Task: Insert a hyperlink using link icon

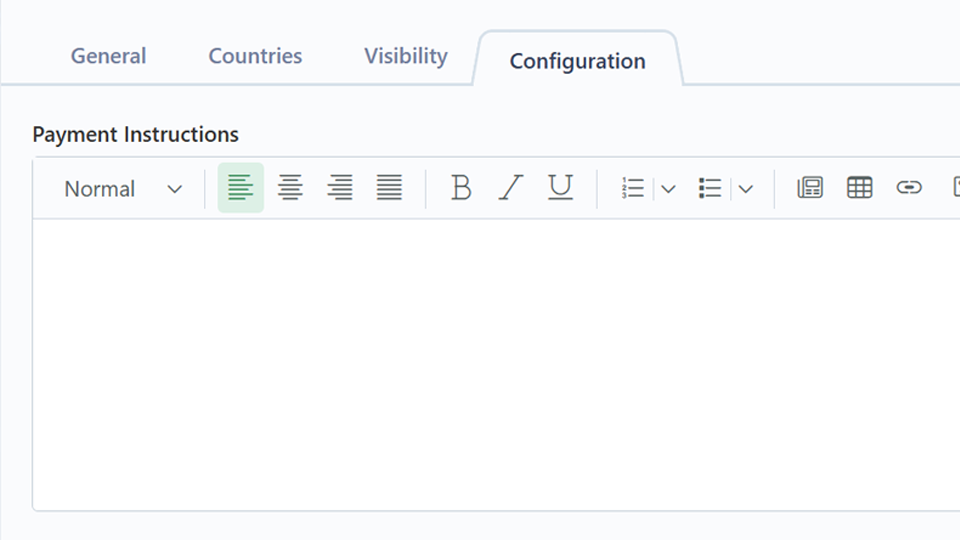Action: (x=908, y=188)
